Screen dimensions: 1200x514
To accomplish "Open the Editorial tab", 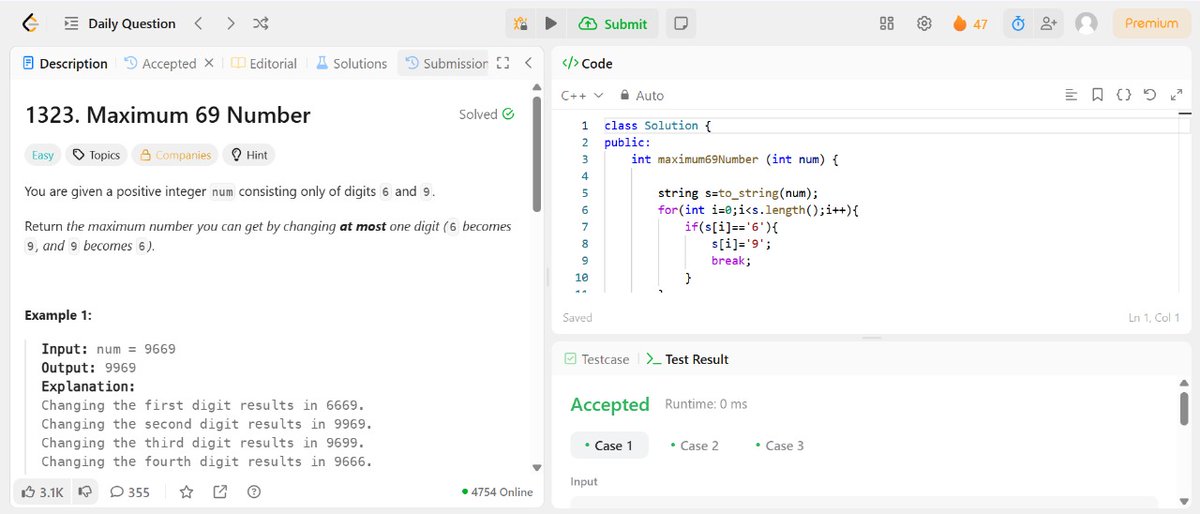I will click(x=264, y=63).
